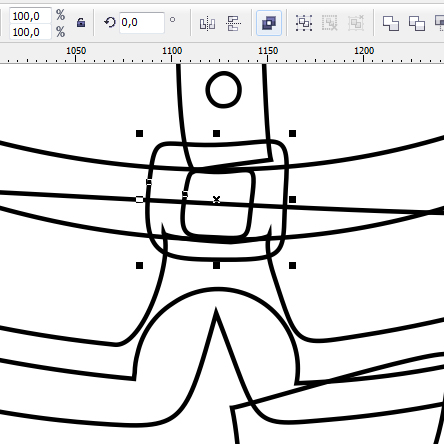This screenshot has height=444, width=444.
Task: Click the rotation angle arrow icon
Action: pos(109,23)
